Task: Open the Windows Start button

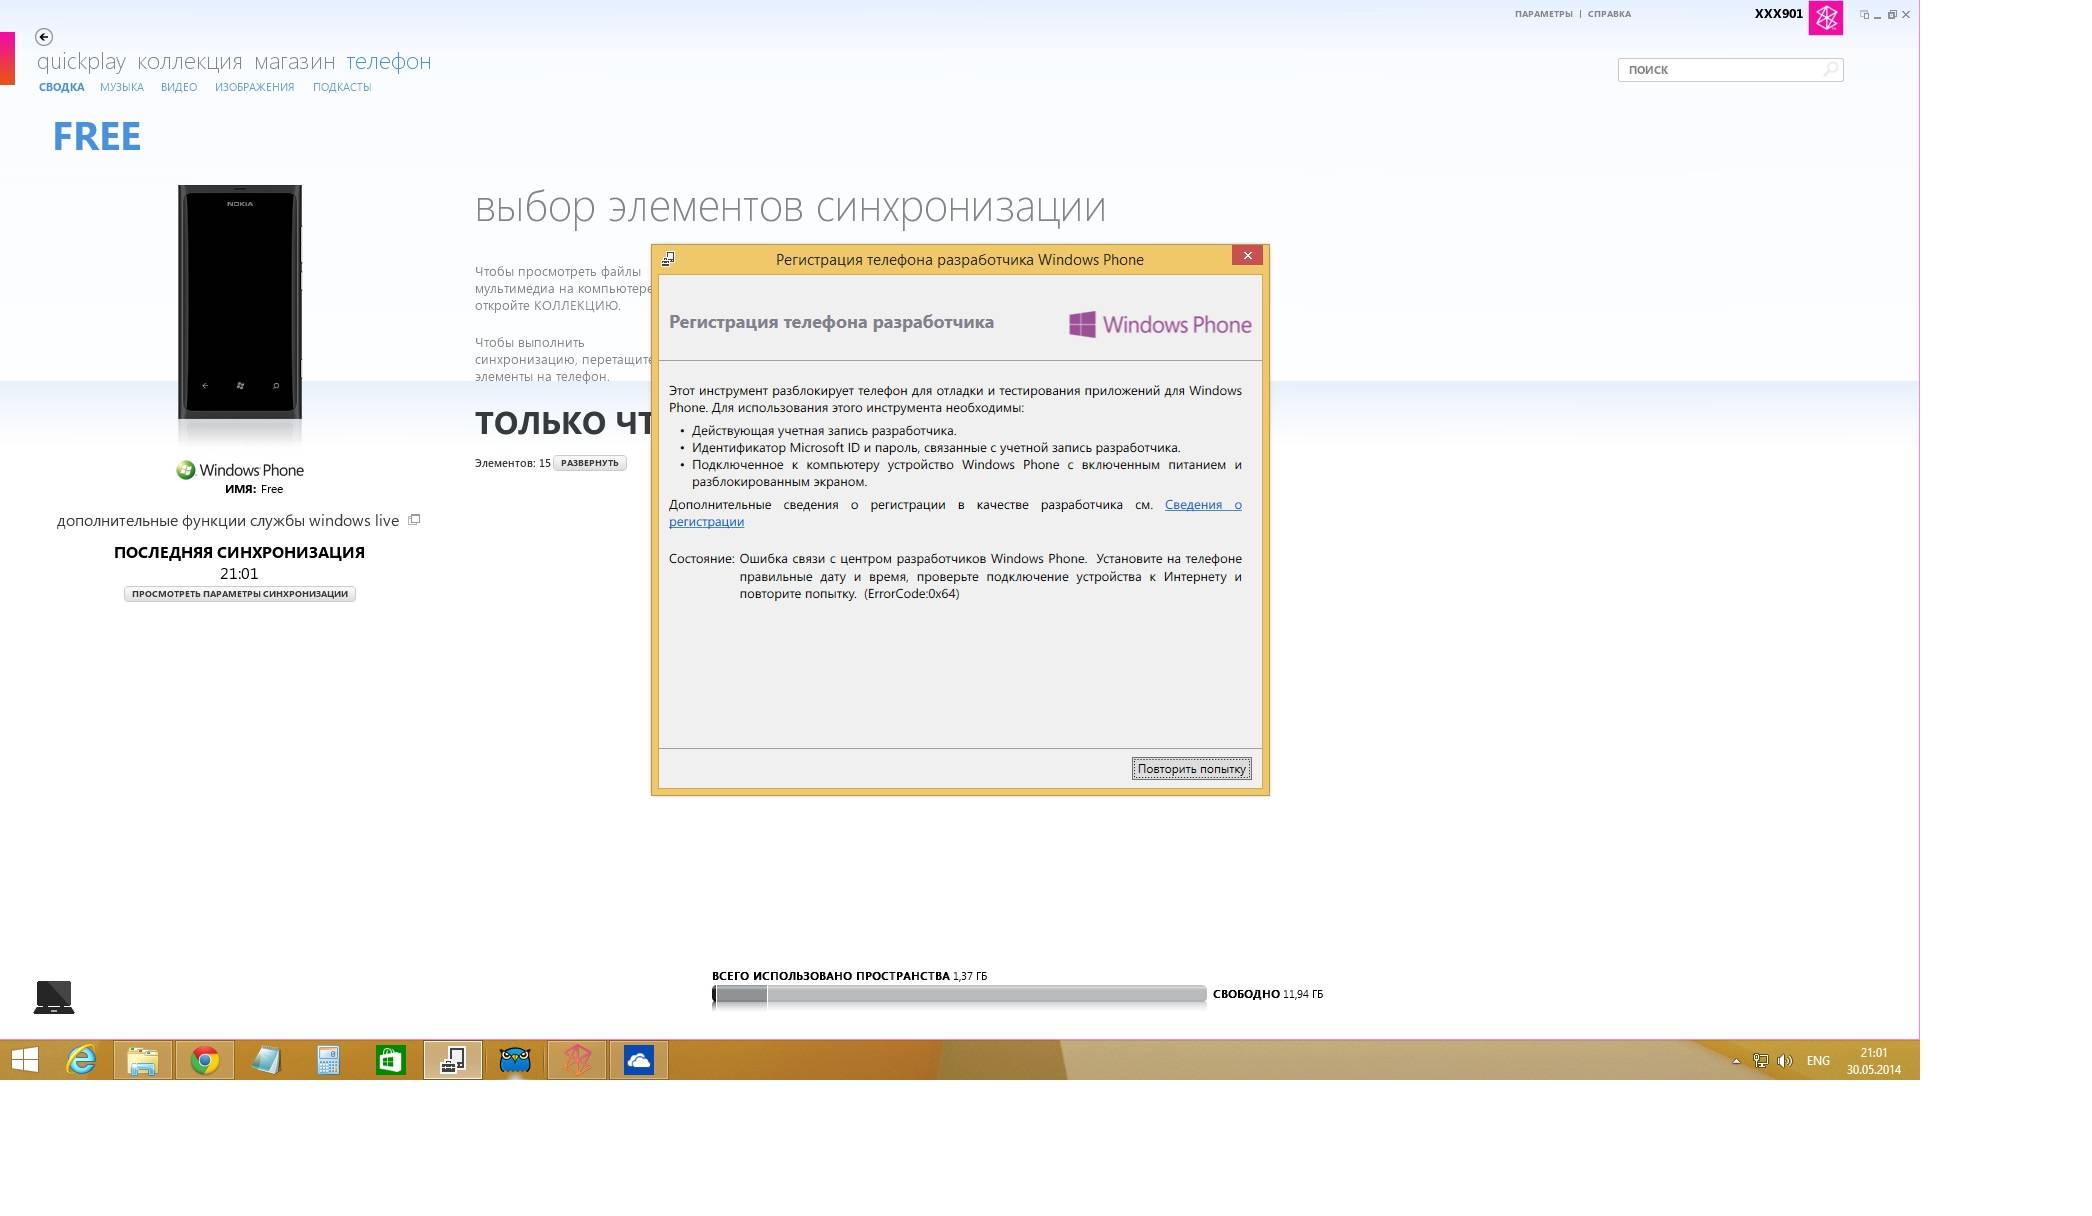Action: (x=25, y=1060)
